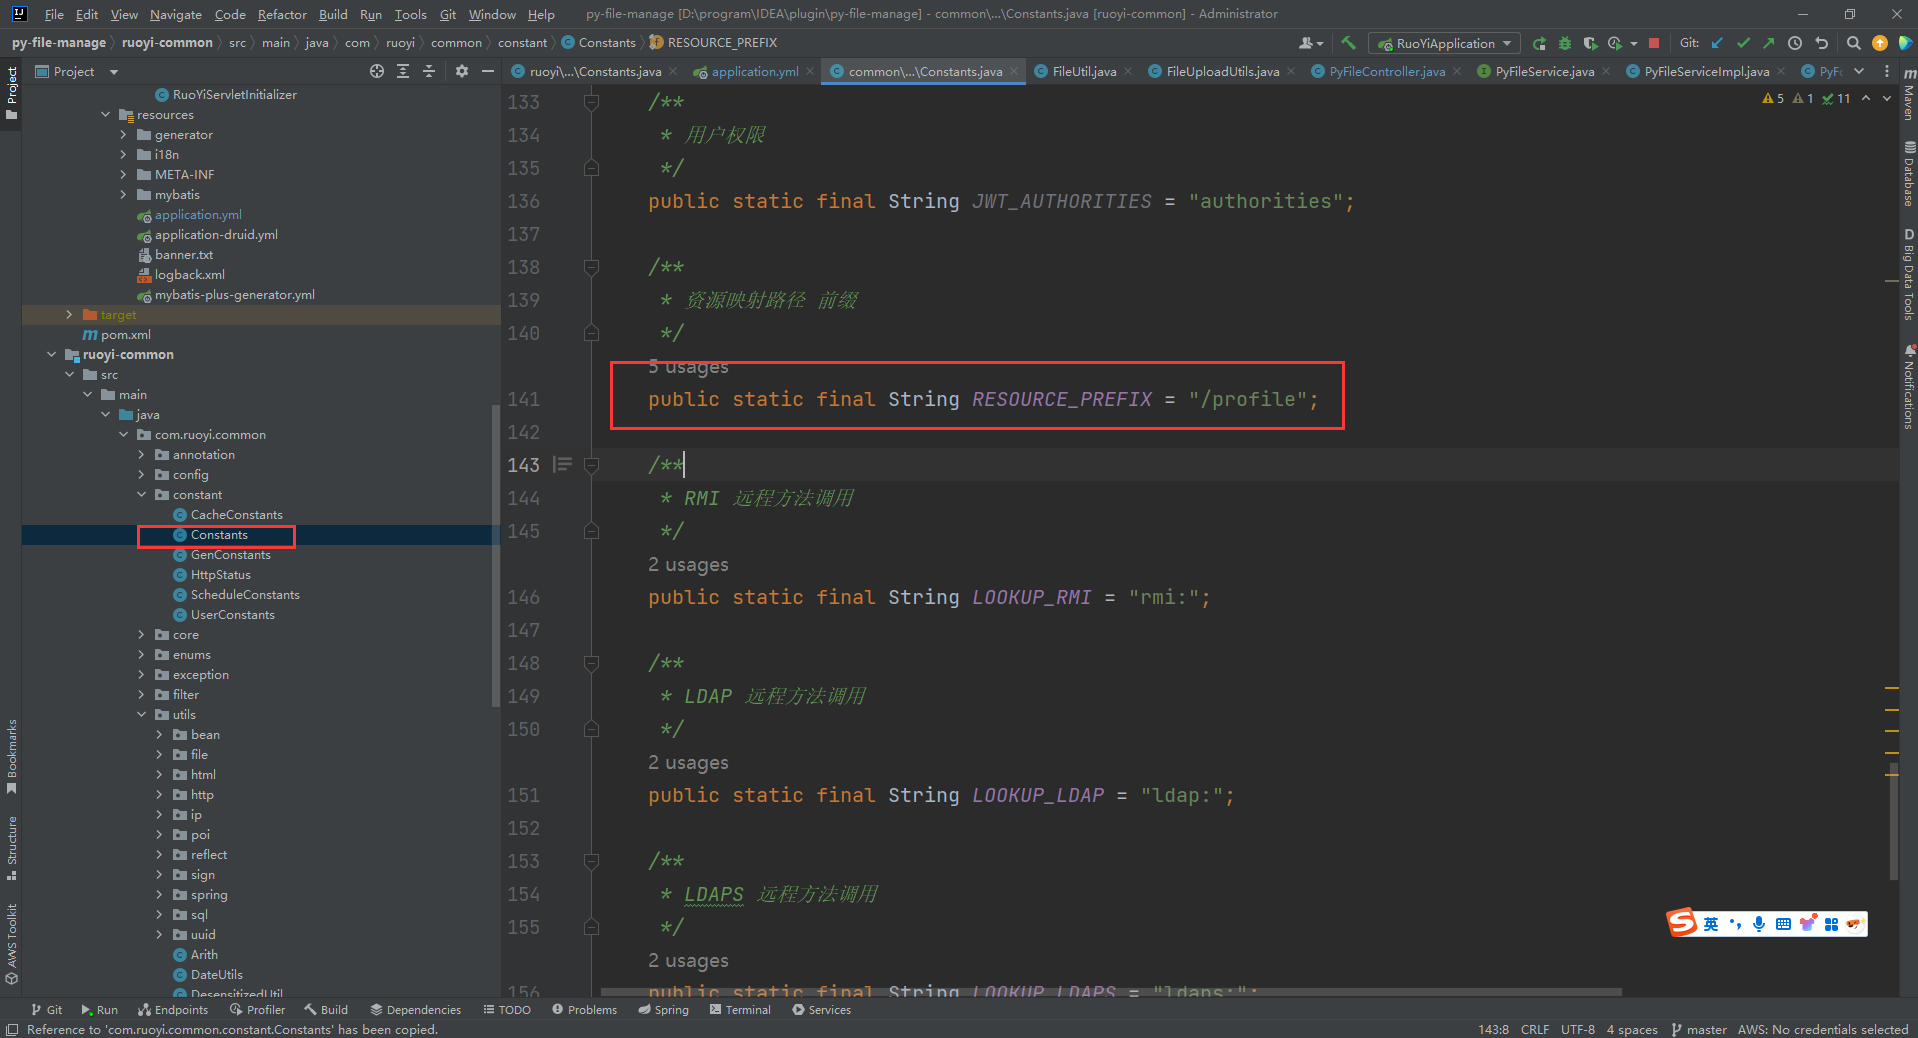
Task: Update project via Git blue arrow
Action: (1718, 43)
